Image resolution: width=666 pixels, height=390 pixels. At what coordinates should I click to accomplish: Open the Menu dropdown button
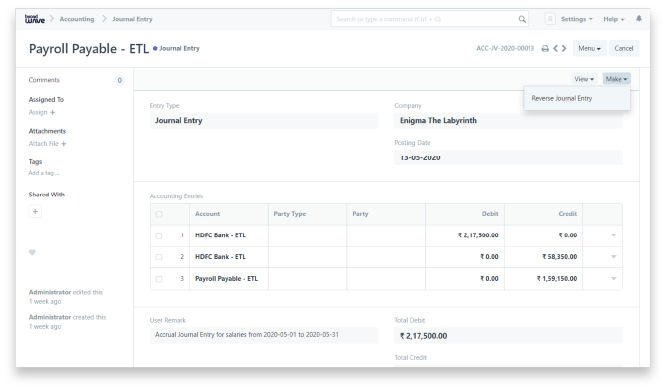589,48
